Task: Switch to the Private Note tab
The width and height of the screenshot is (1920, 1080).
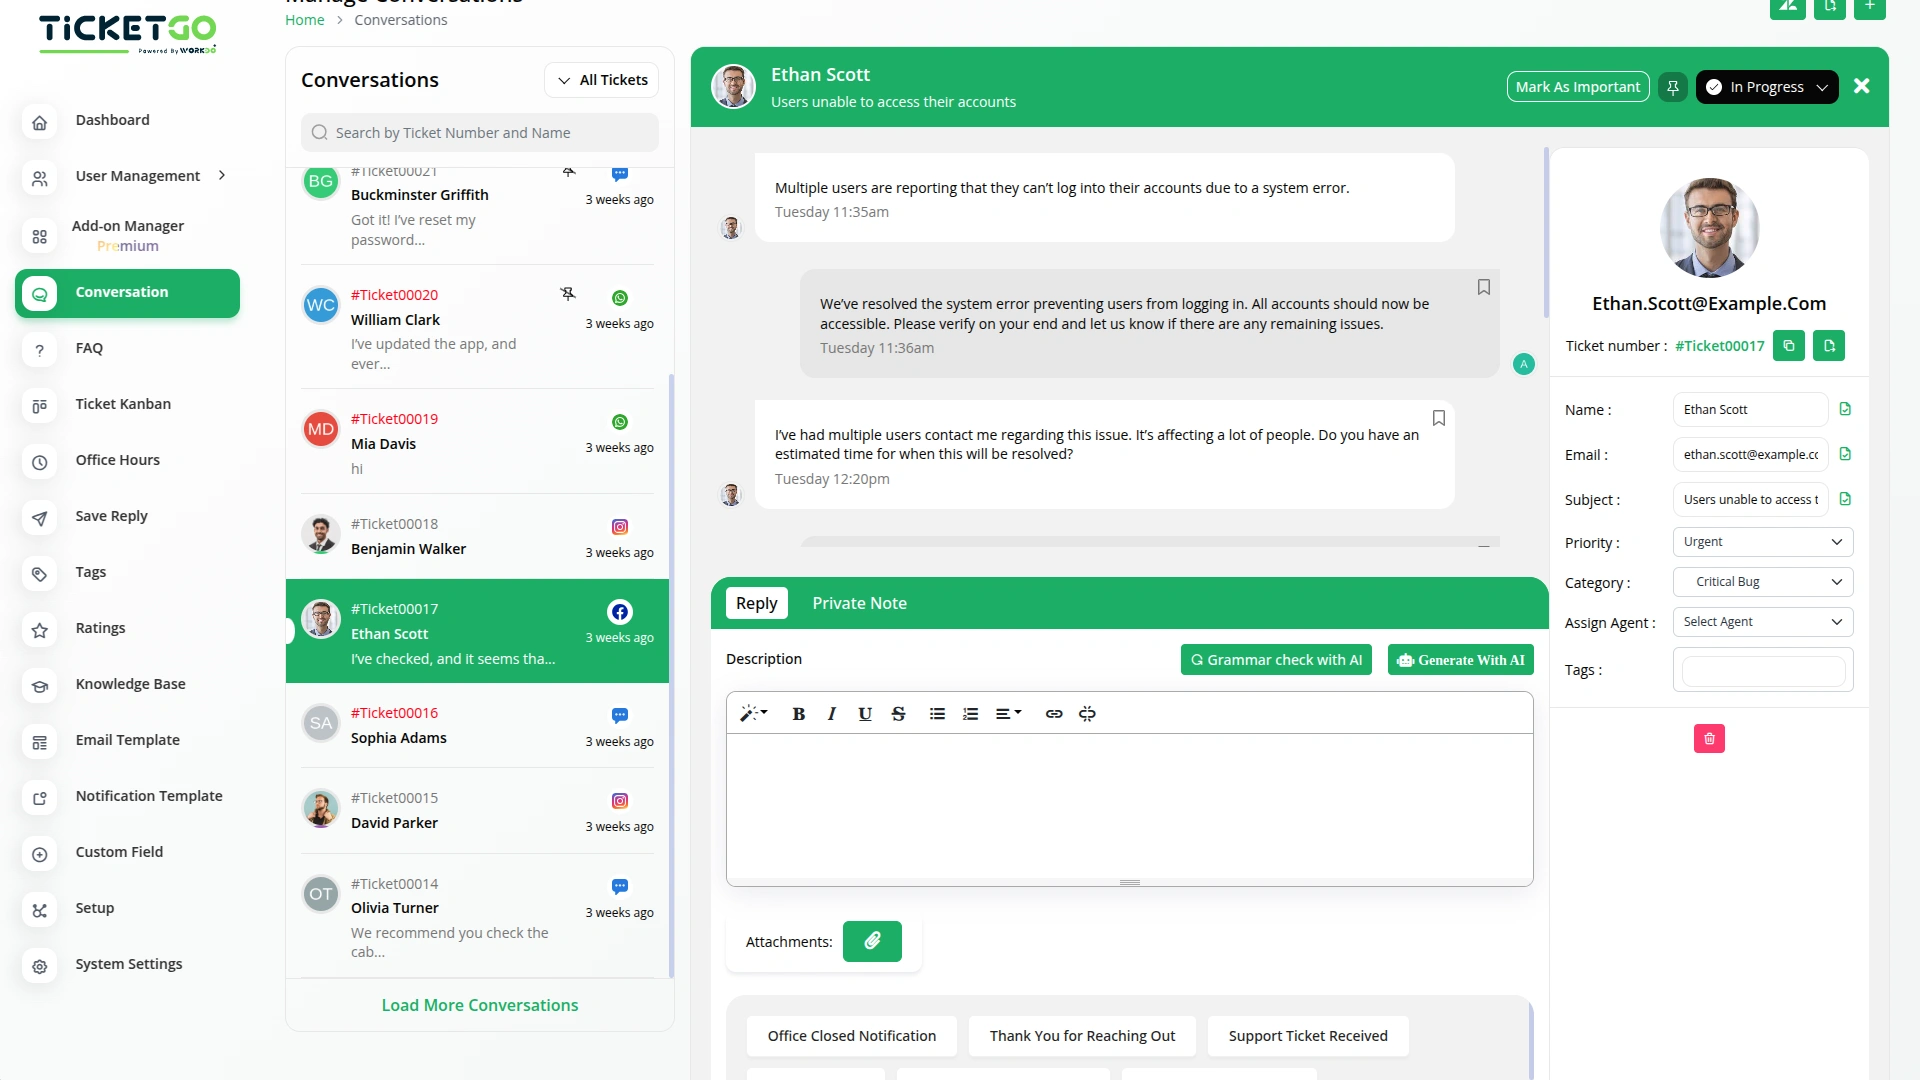Action: click(859, 603)
